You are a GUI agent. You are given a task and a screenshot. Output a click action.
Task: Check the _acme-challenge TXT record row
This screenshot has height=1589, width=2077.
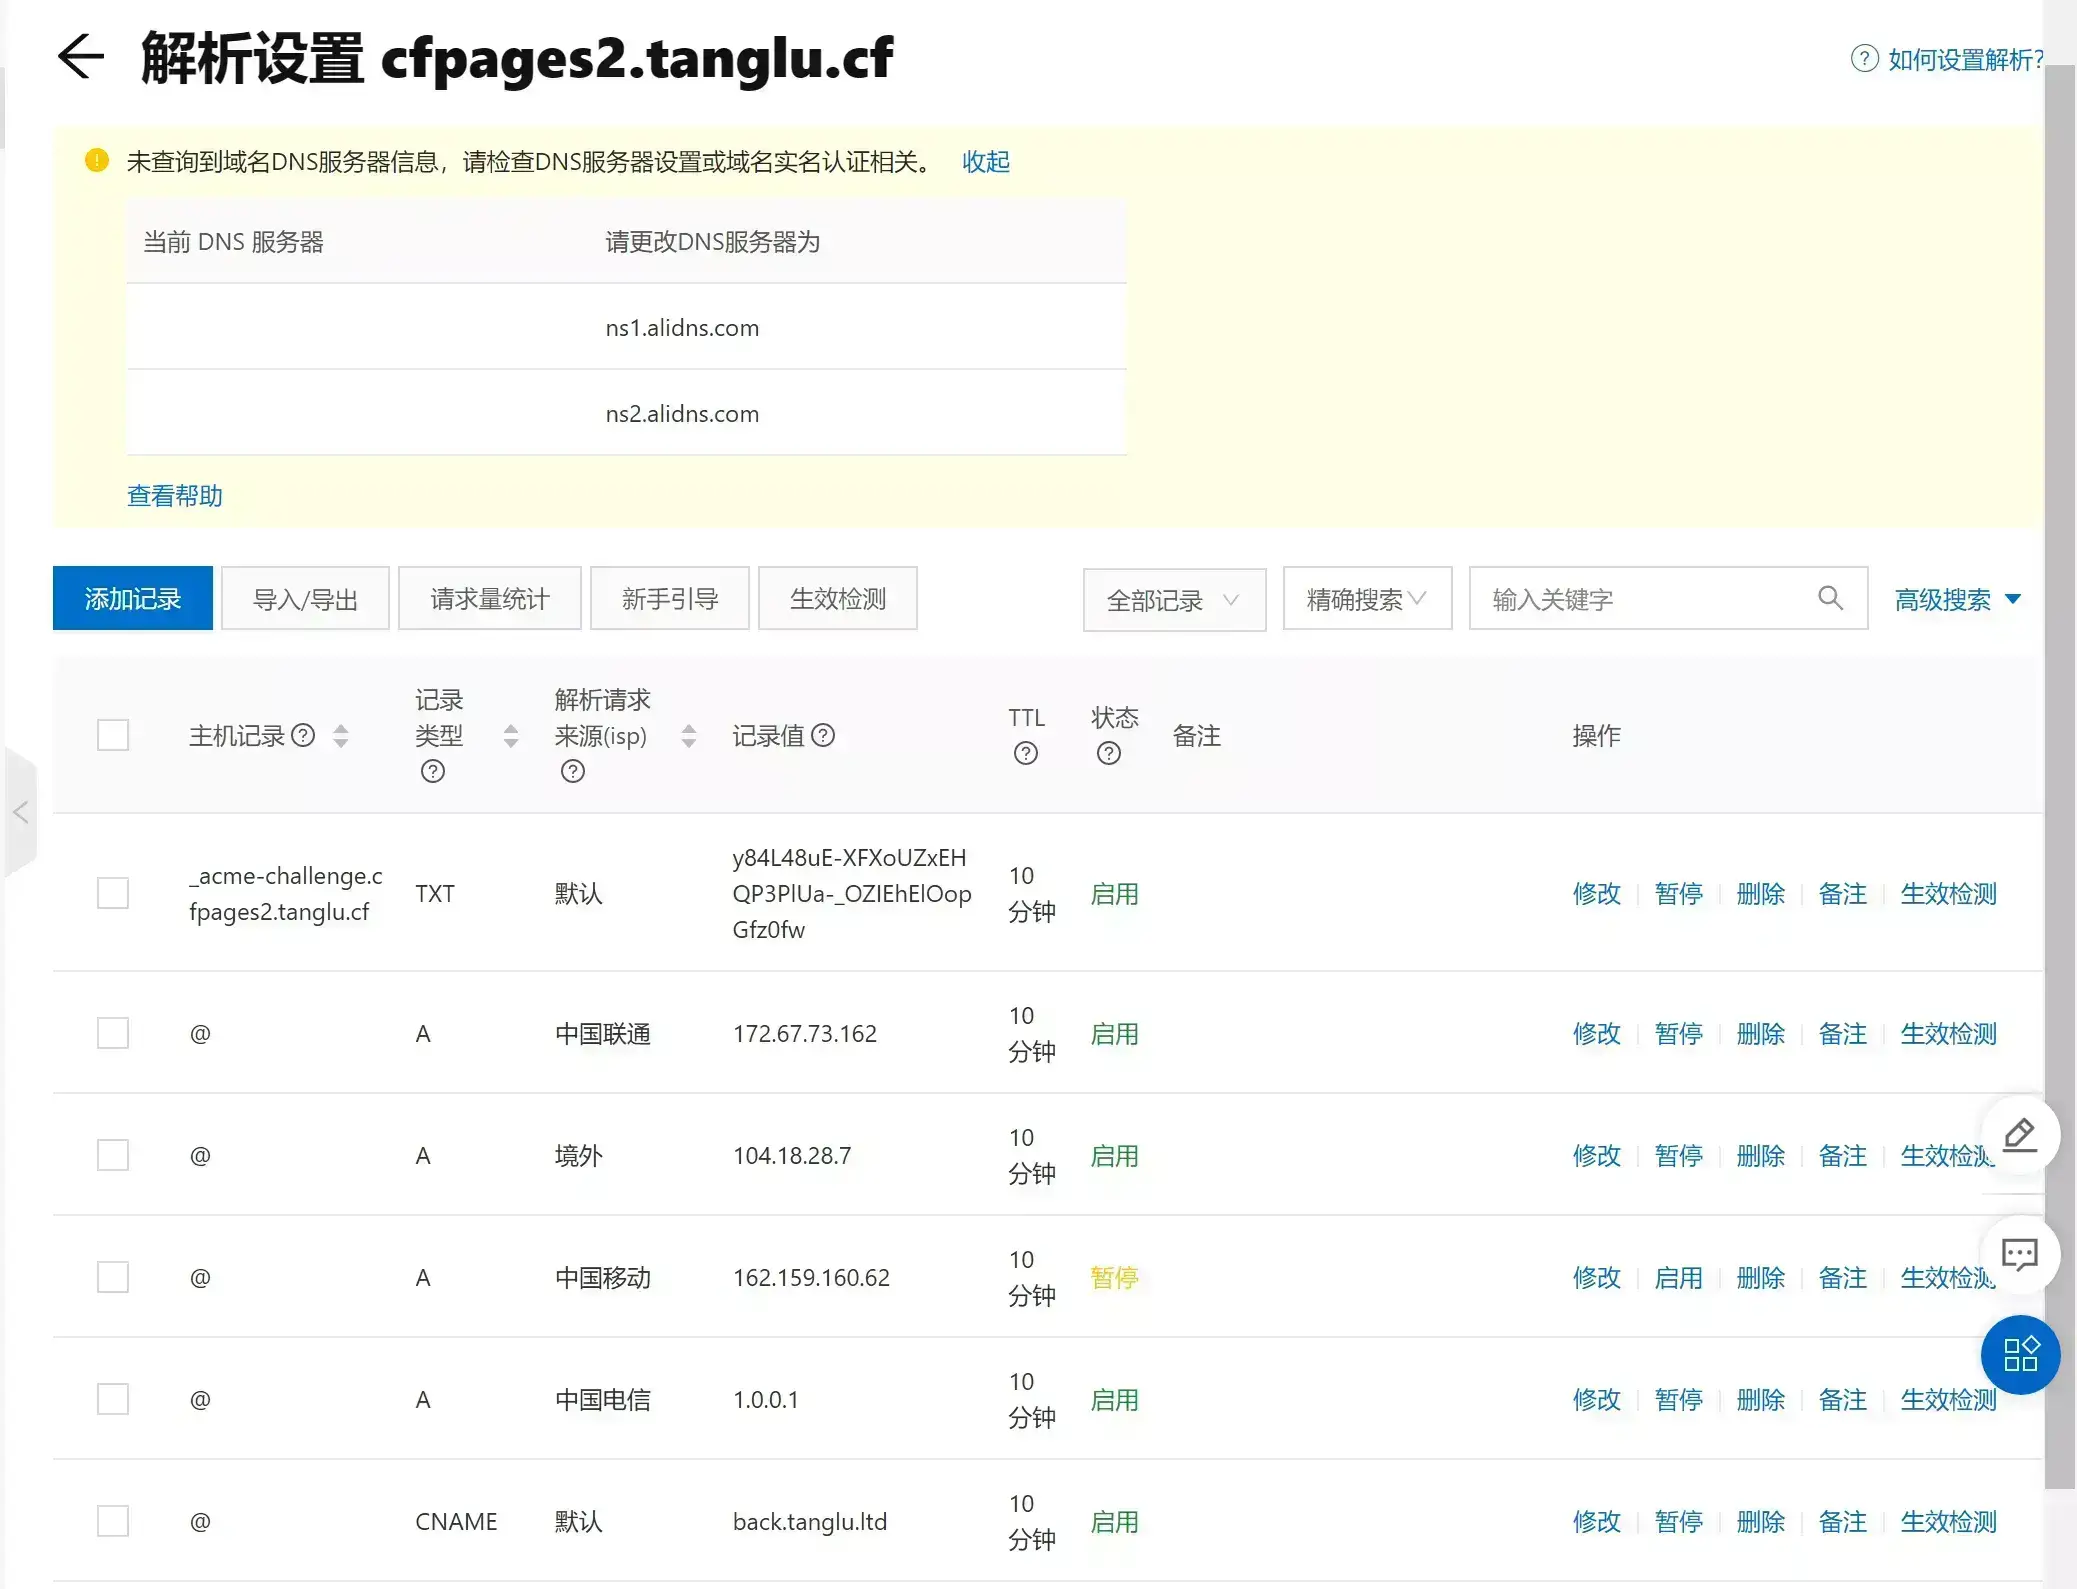pos(113,893)
